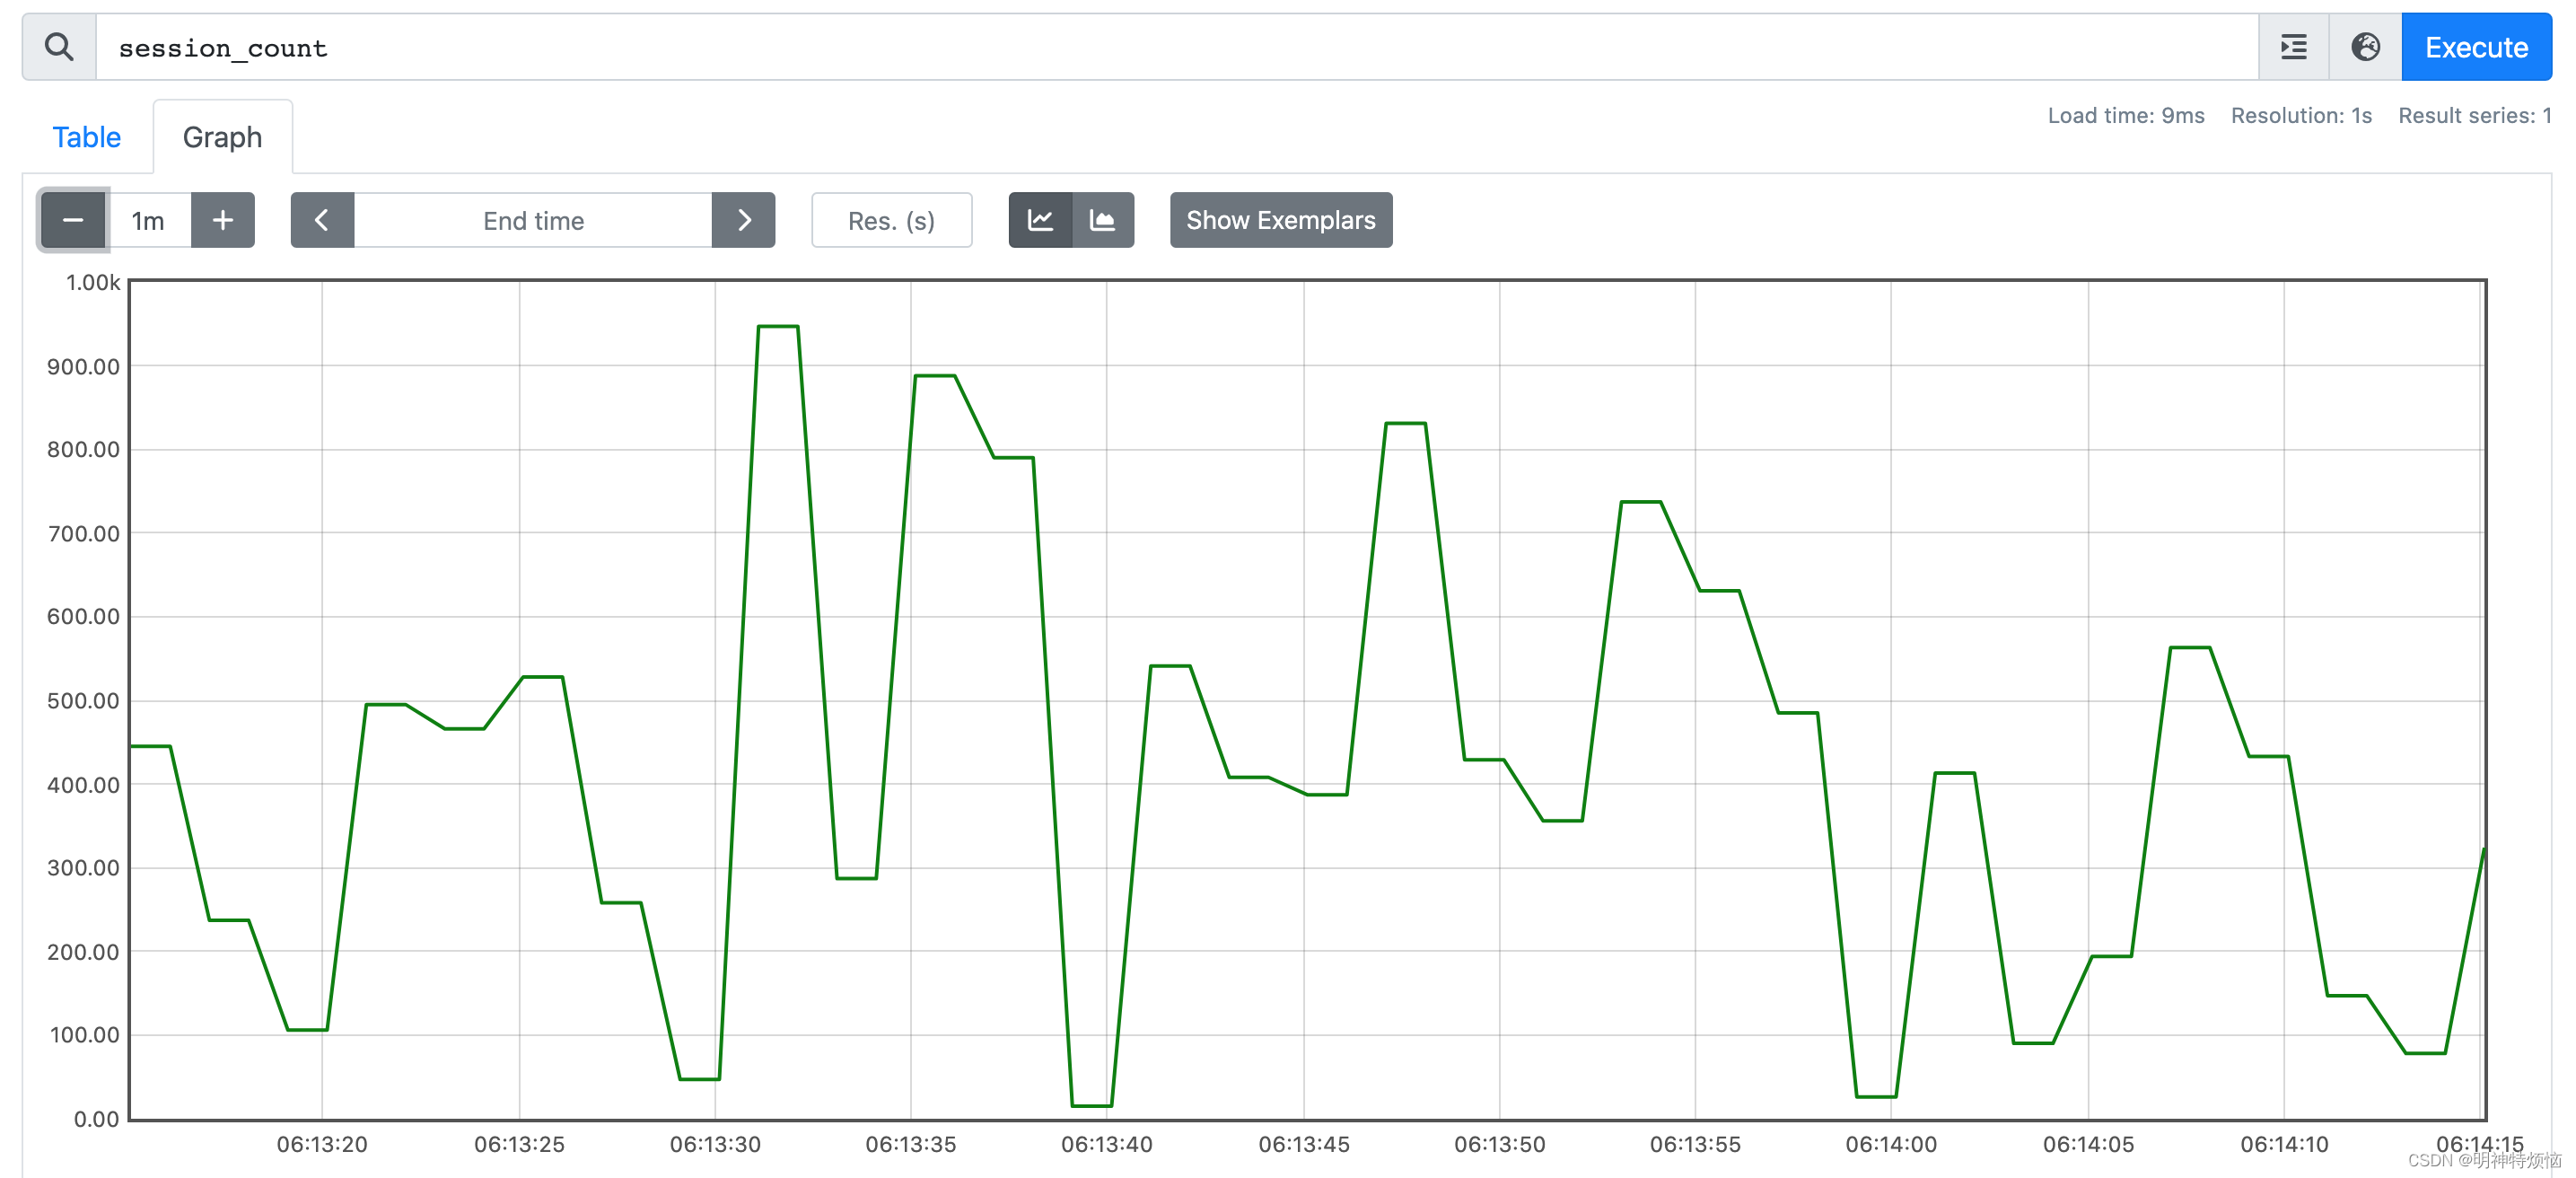Select the Graph tab
Viewport: 2576px width, 1178px height.
pos(222,137)
